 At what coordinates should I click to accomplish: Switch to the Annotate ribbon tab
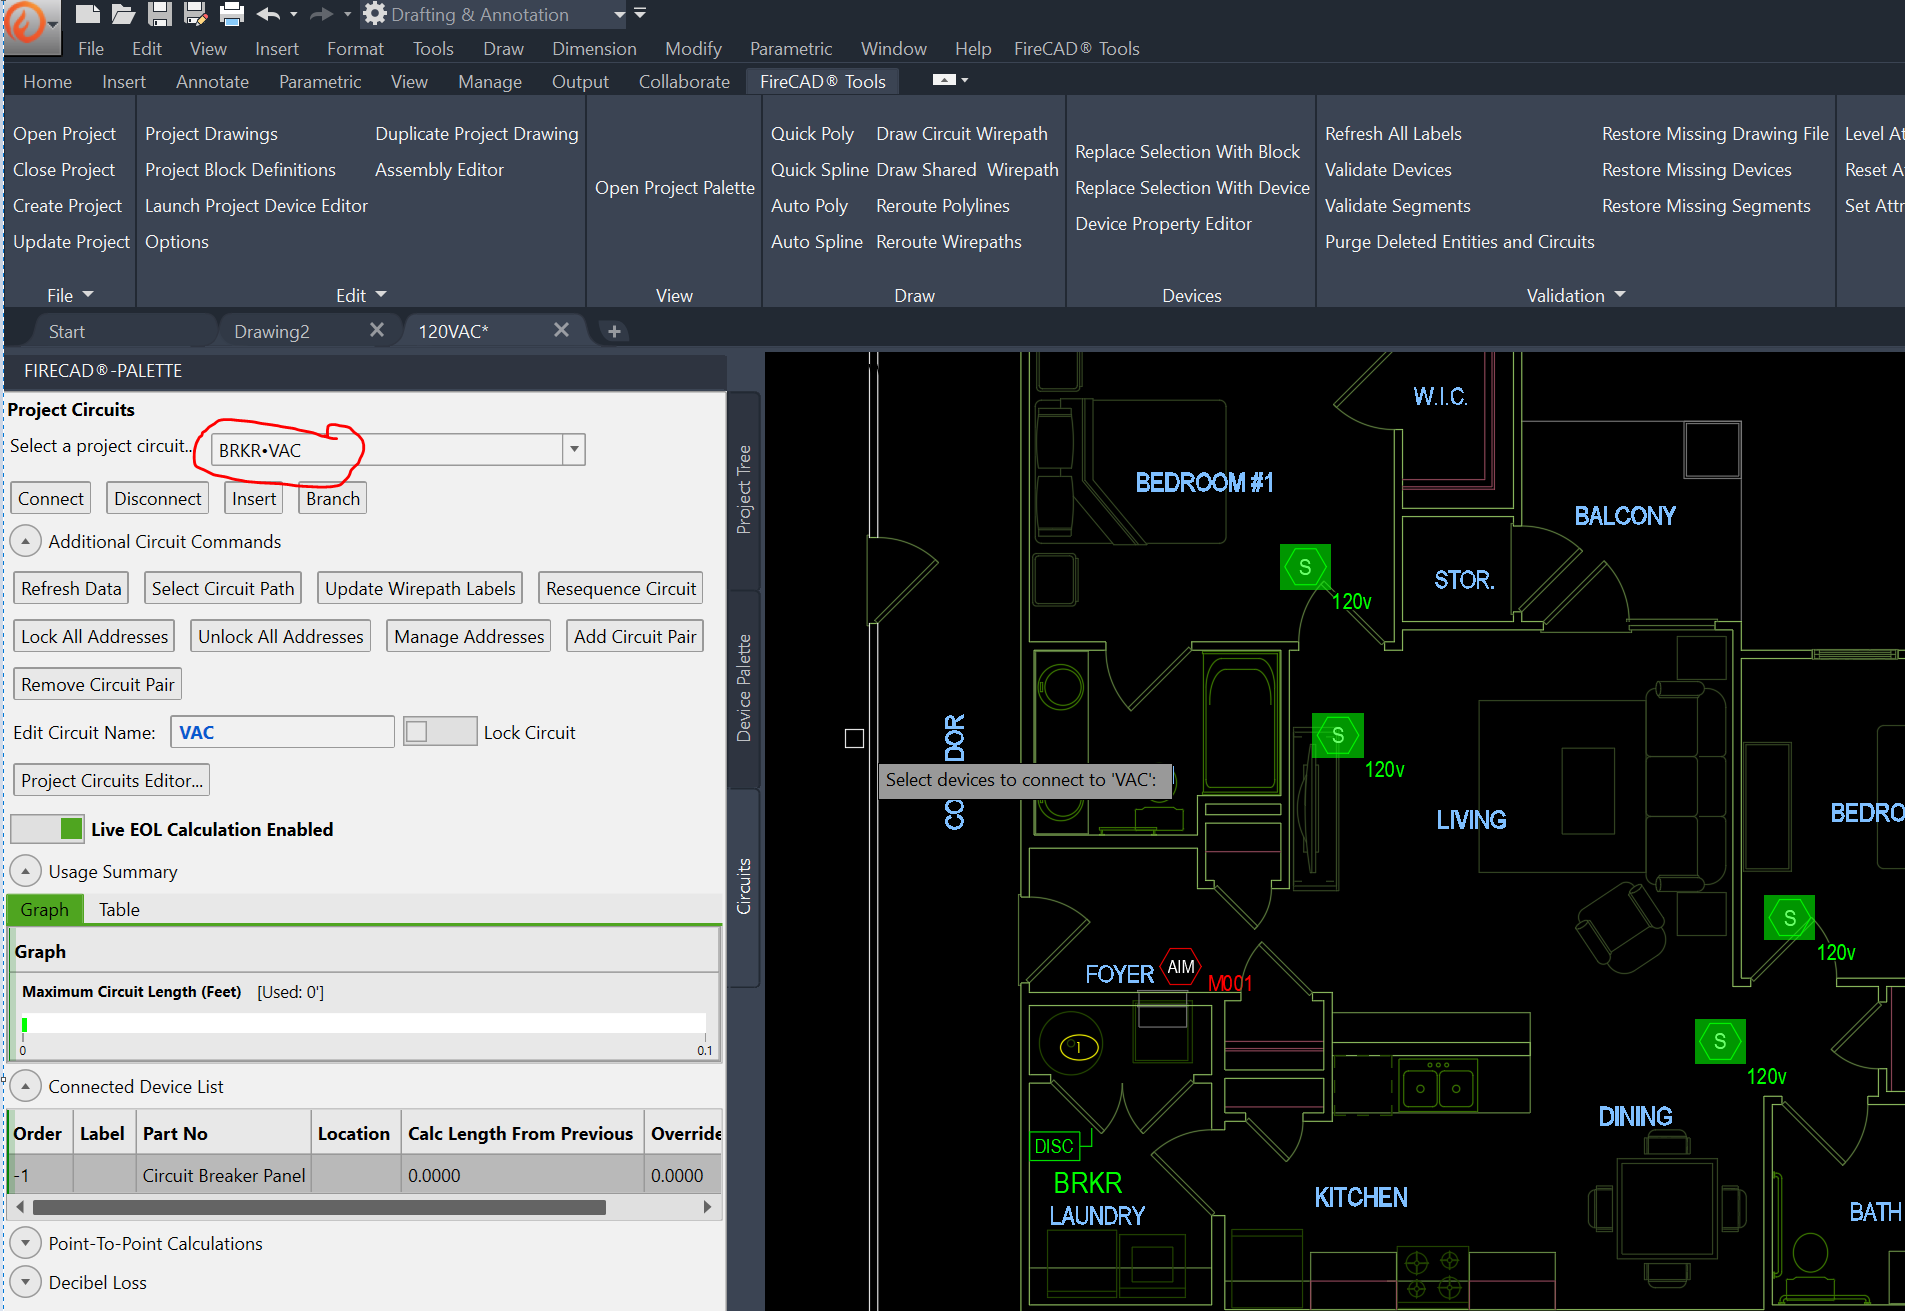click(x=212, y=81)
